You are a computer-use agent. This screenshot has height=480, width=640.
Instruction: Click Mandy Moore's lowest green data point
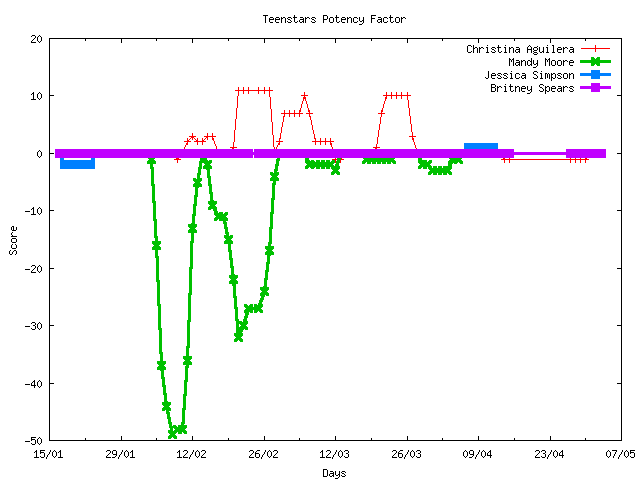coord(173,433)
